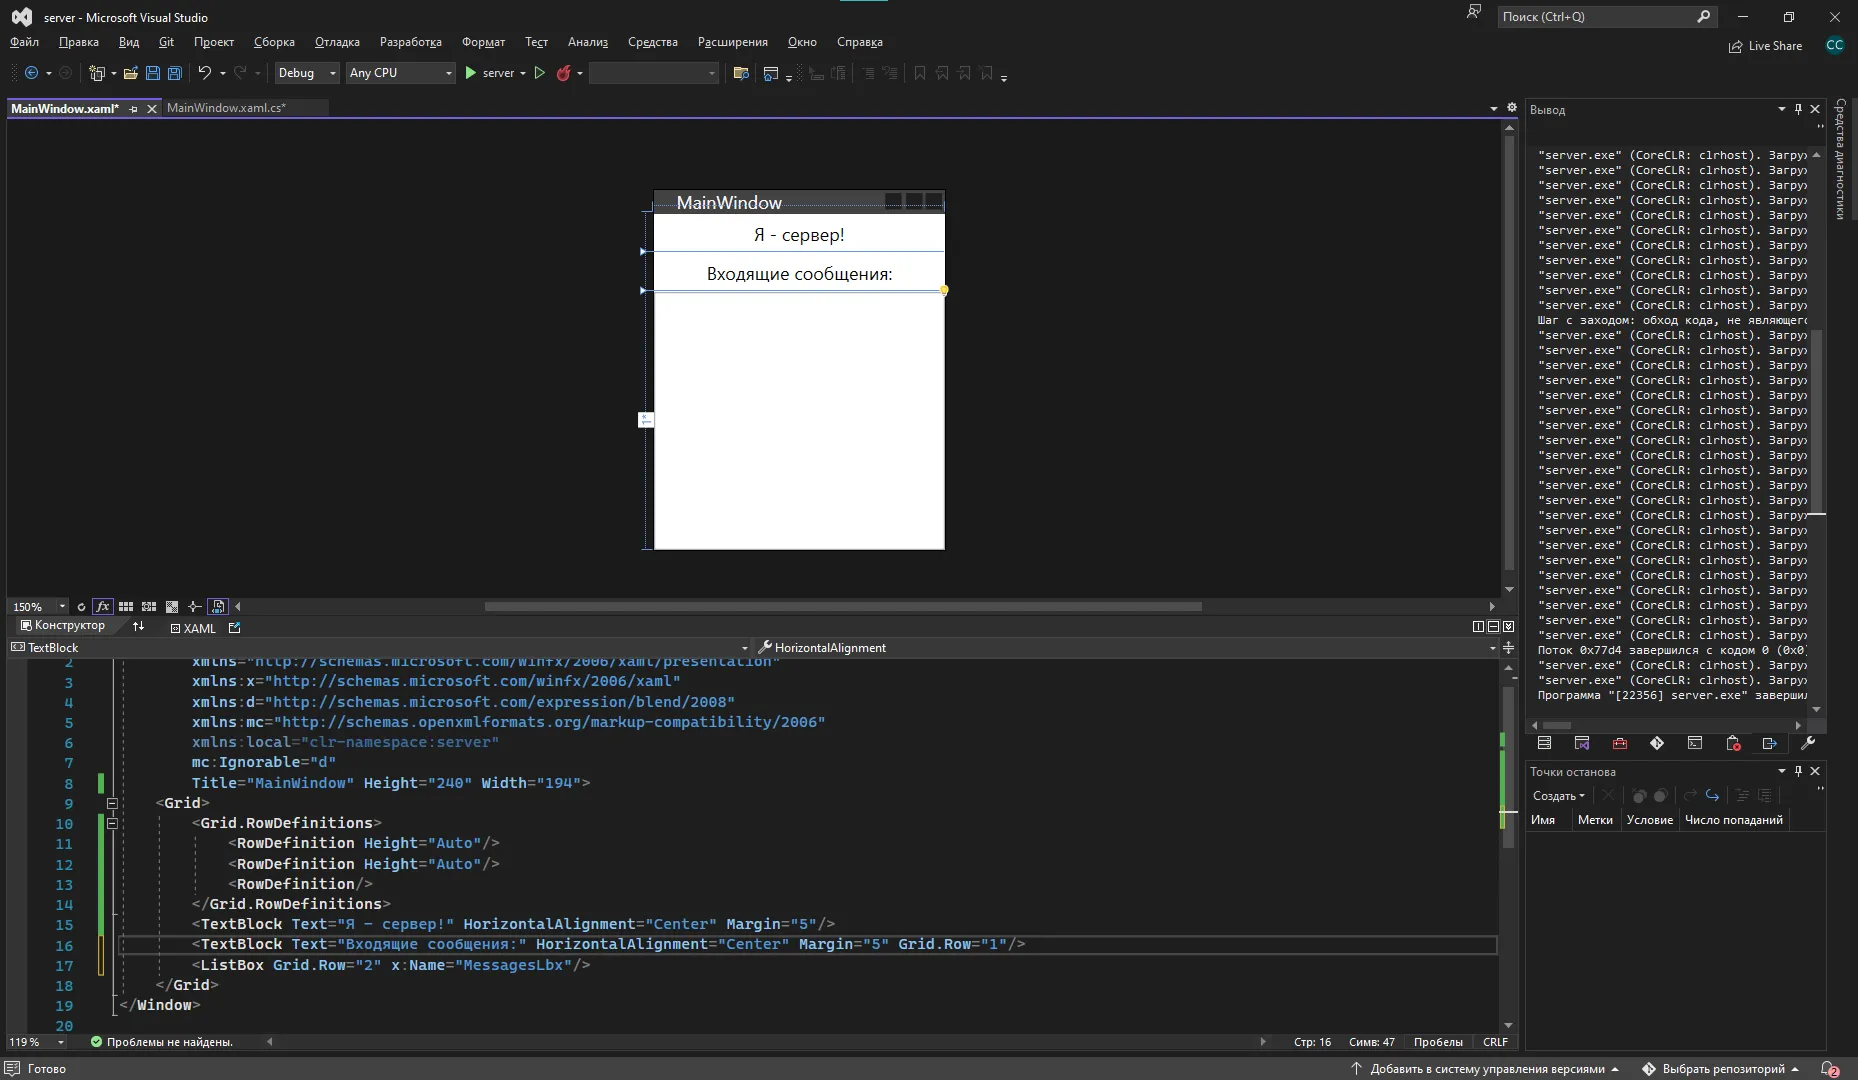Click the Число попаданий column header
The height and width of the screenshot is (1080, 1858).
[x=1734, y=820]
